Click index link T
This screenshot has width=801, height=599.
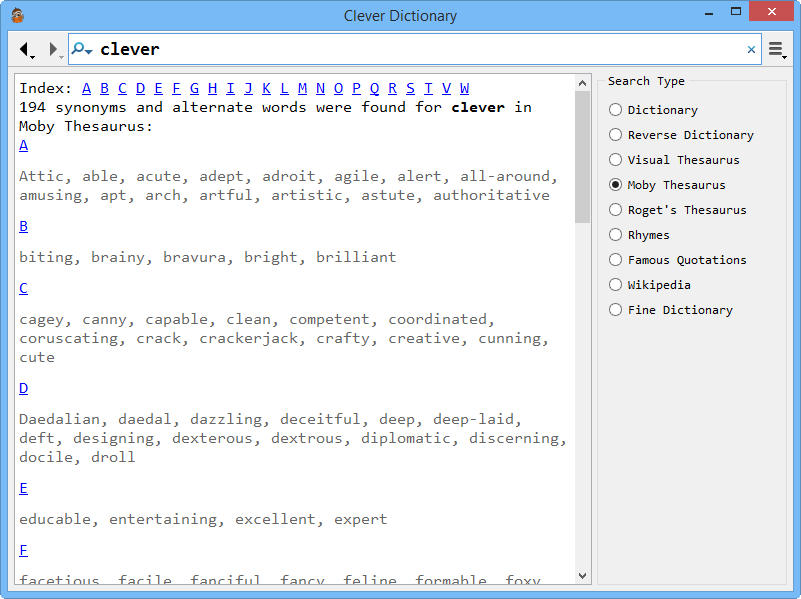[428, 88]
